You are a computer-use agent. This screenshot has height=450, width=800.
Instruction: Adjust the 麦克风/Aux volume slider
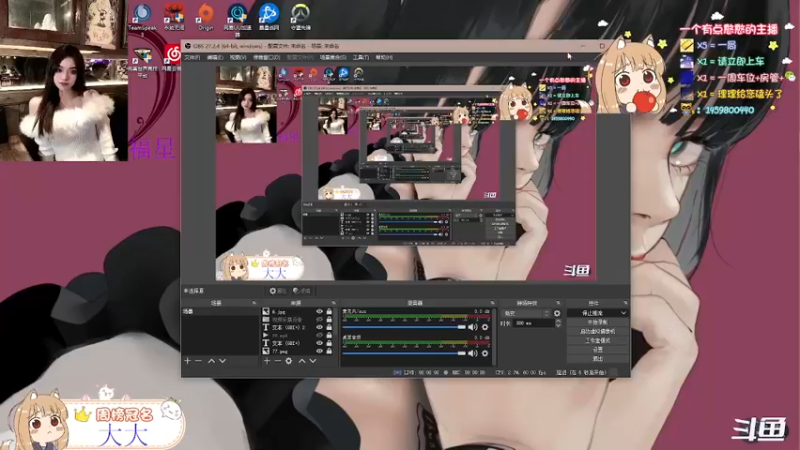click(404, 327)
